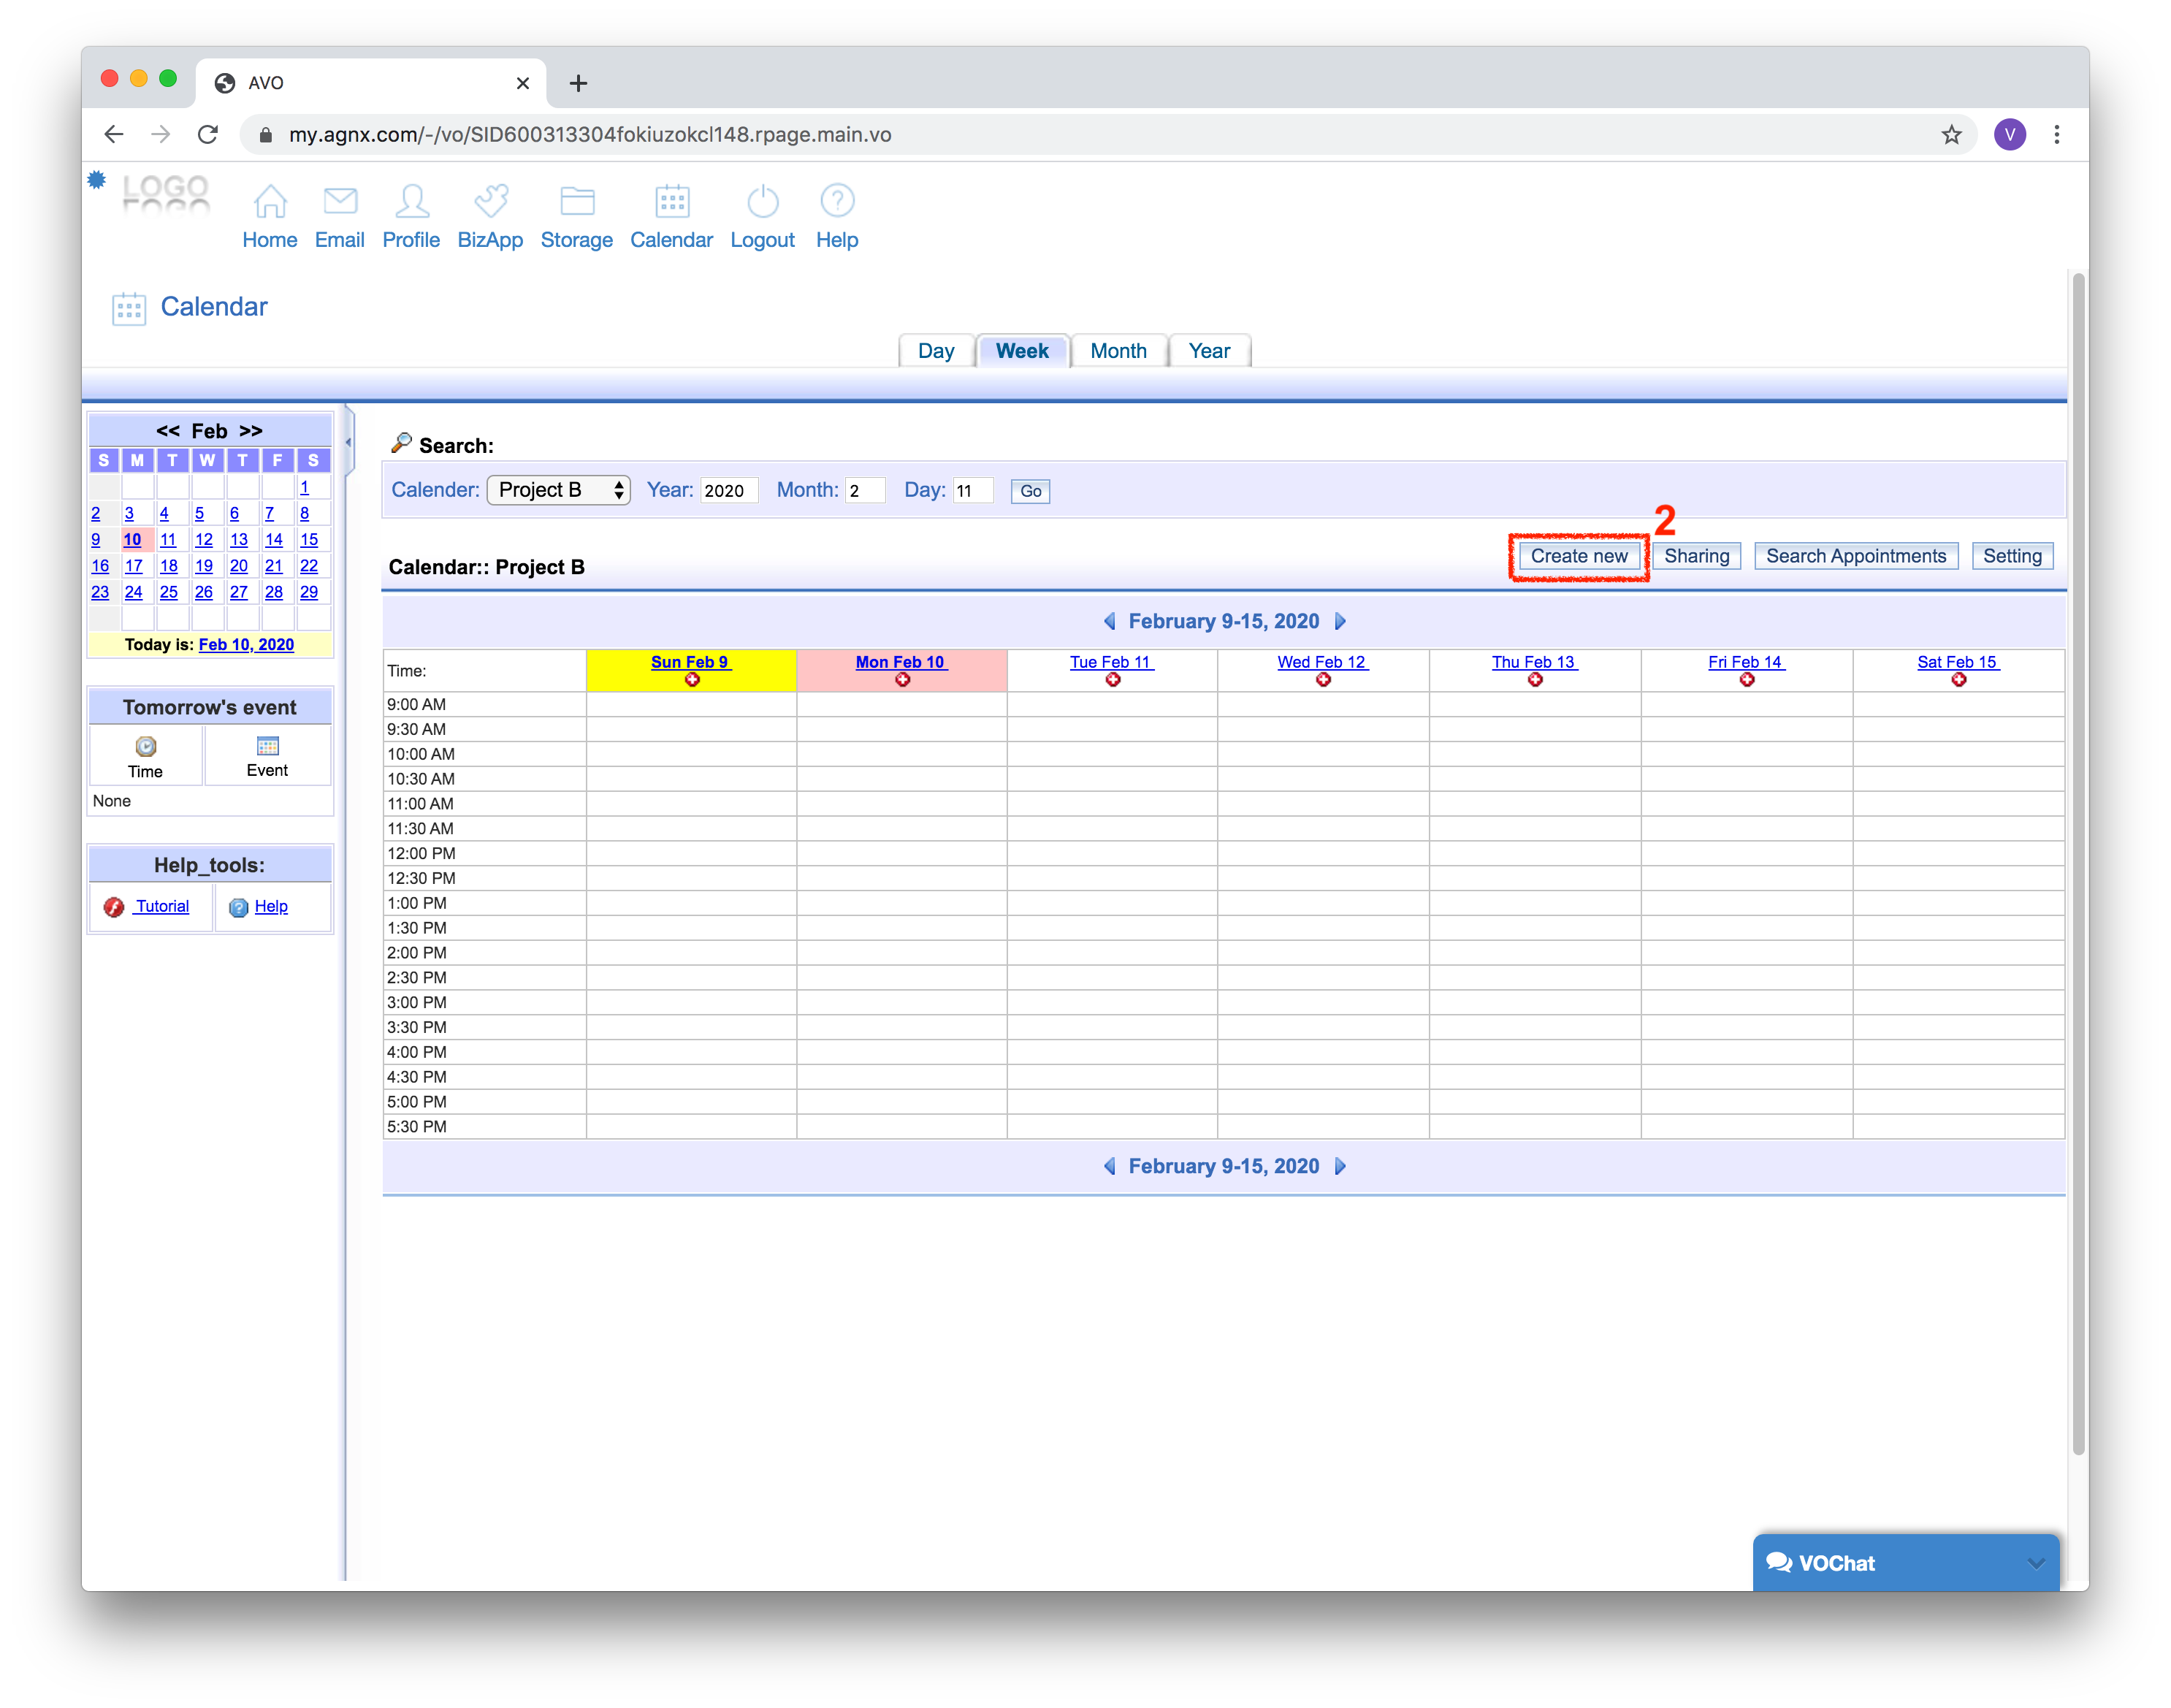Click the Profile person icon
2171x1708 pixels.
[x=411, y=201]
